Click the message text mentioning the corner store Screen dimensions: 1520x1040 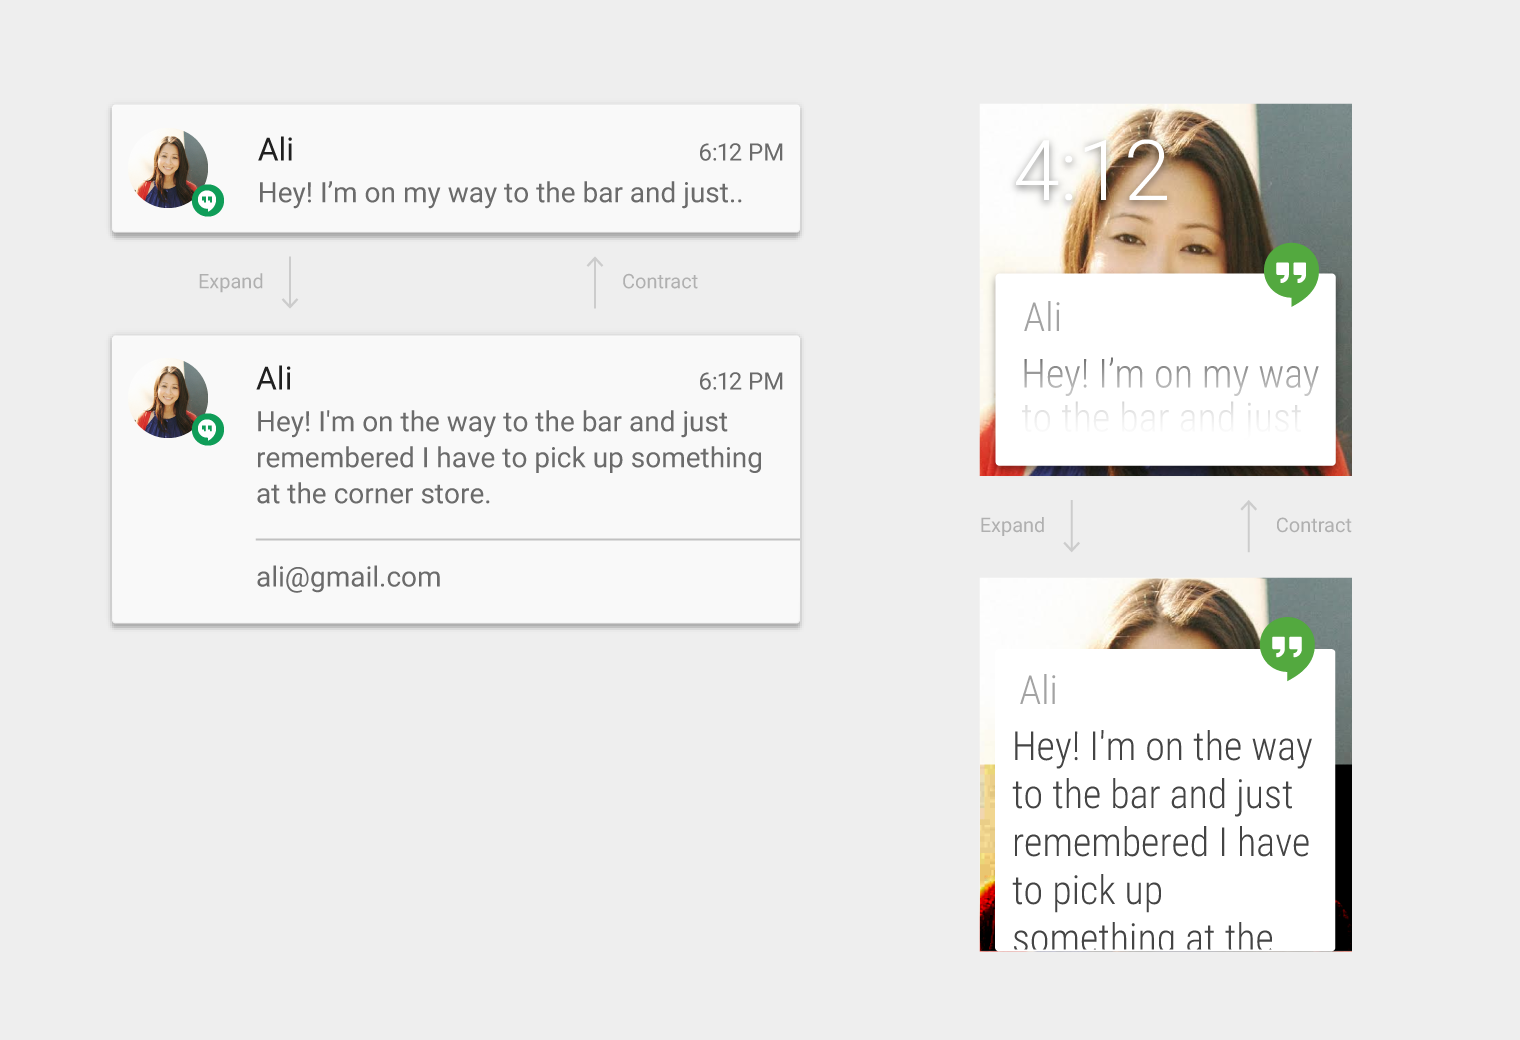pos(508,458)
